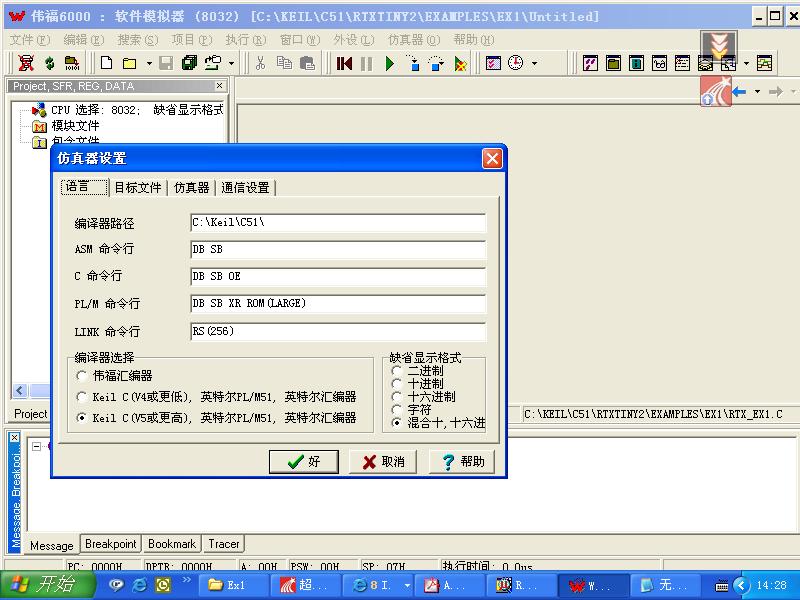The width and height of the screenshot is (800, 600).
Task: Click the clock timer toolbar icon
Action: [516, 63]
